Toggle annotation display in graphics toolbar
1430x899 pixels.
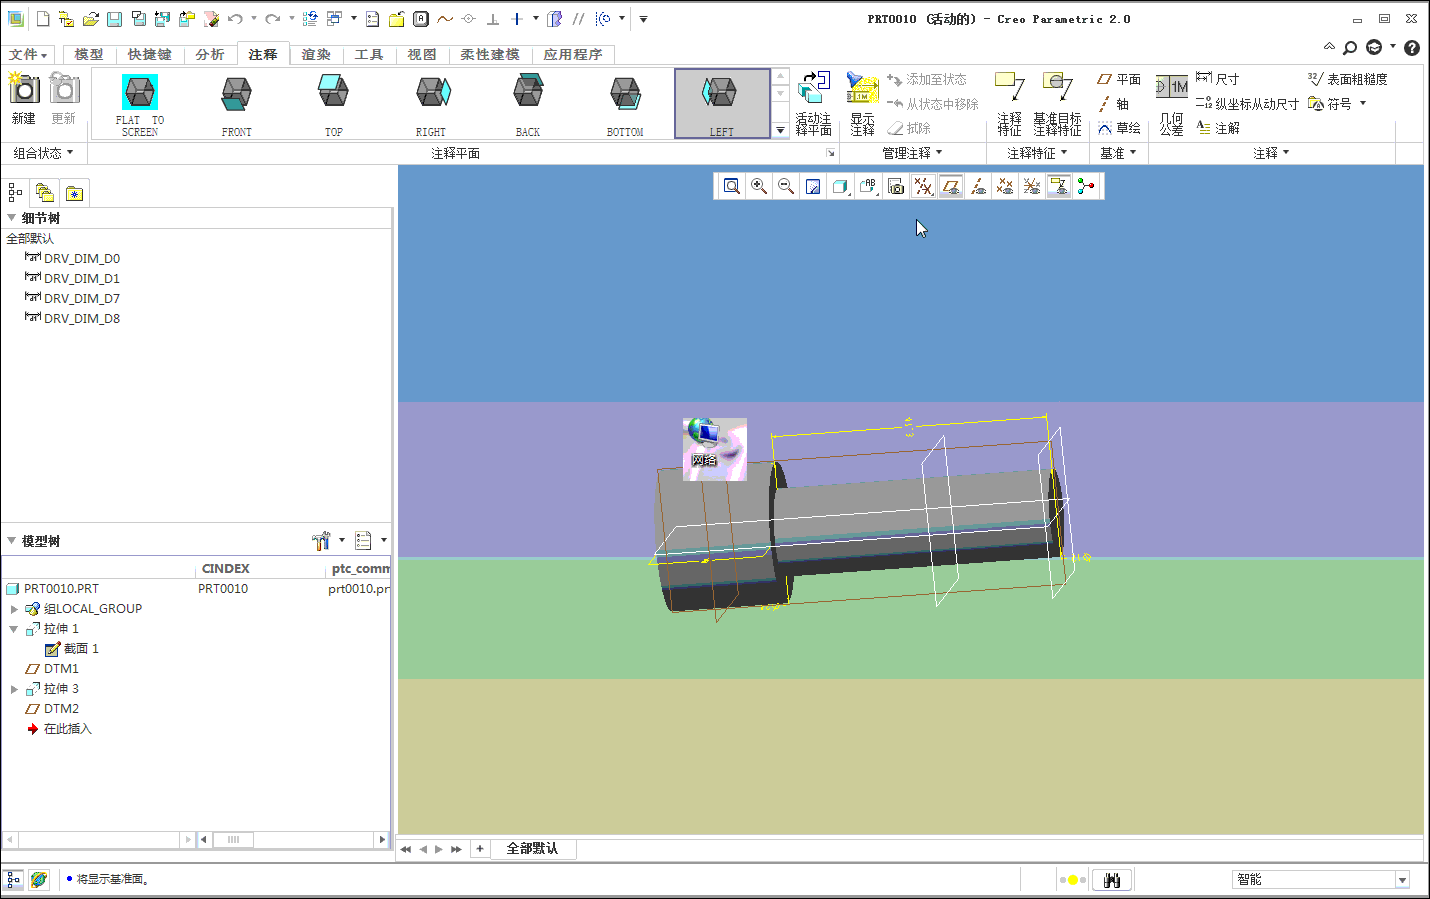pos(1059,186)
